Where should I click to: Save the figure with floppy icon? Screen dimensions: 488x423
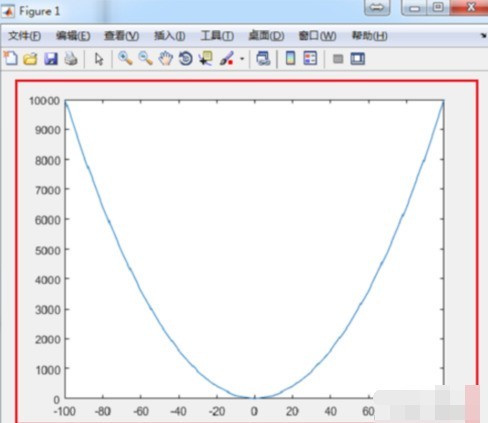[x=51, y=59]
